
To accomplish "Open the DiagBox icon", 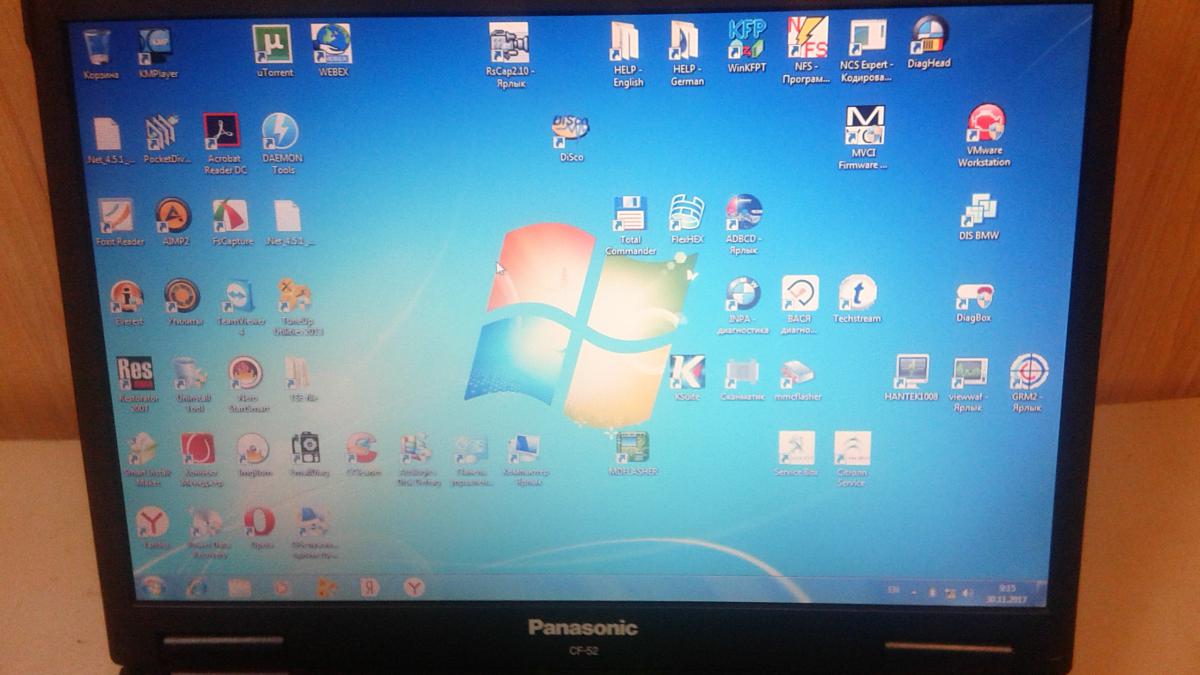I will coord(973,297).
